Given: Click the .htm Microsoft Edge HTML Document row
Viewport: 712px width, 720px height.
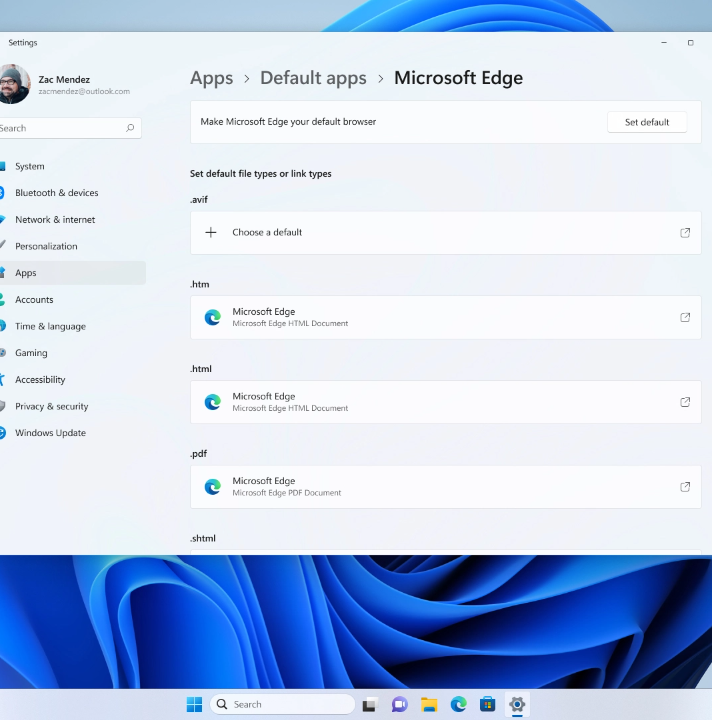Looking at the screenshot, I should [x=445, y=317].
